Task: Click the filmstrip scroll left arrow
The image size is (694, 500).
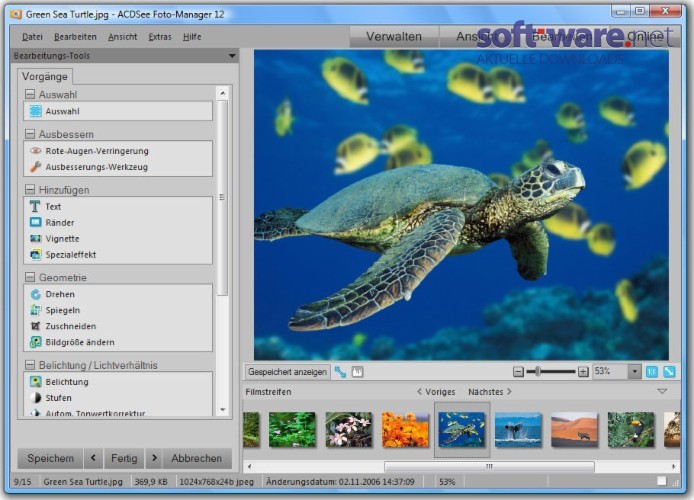Action: (x=250, y=466)
